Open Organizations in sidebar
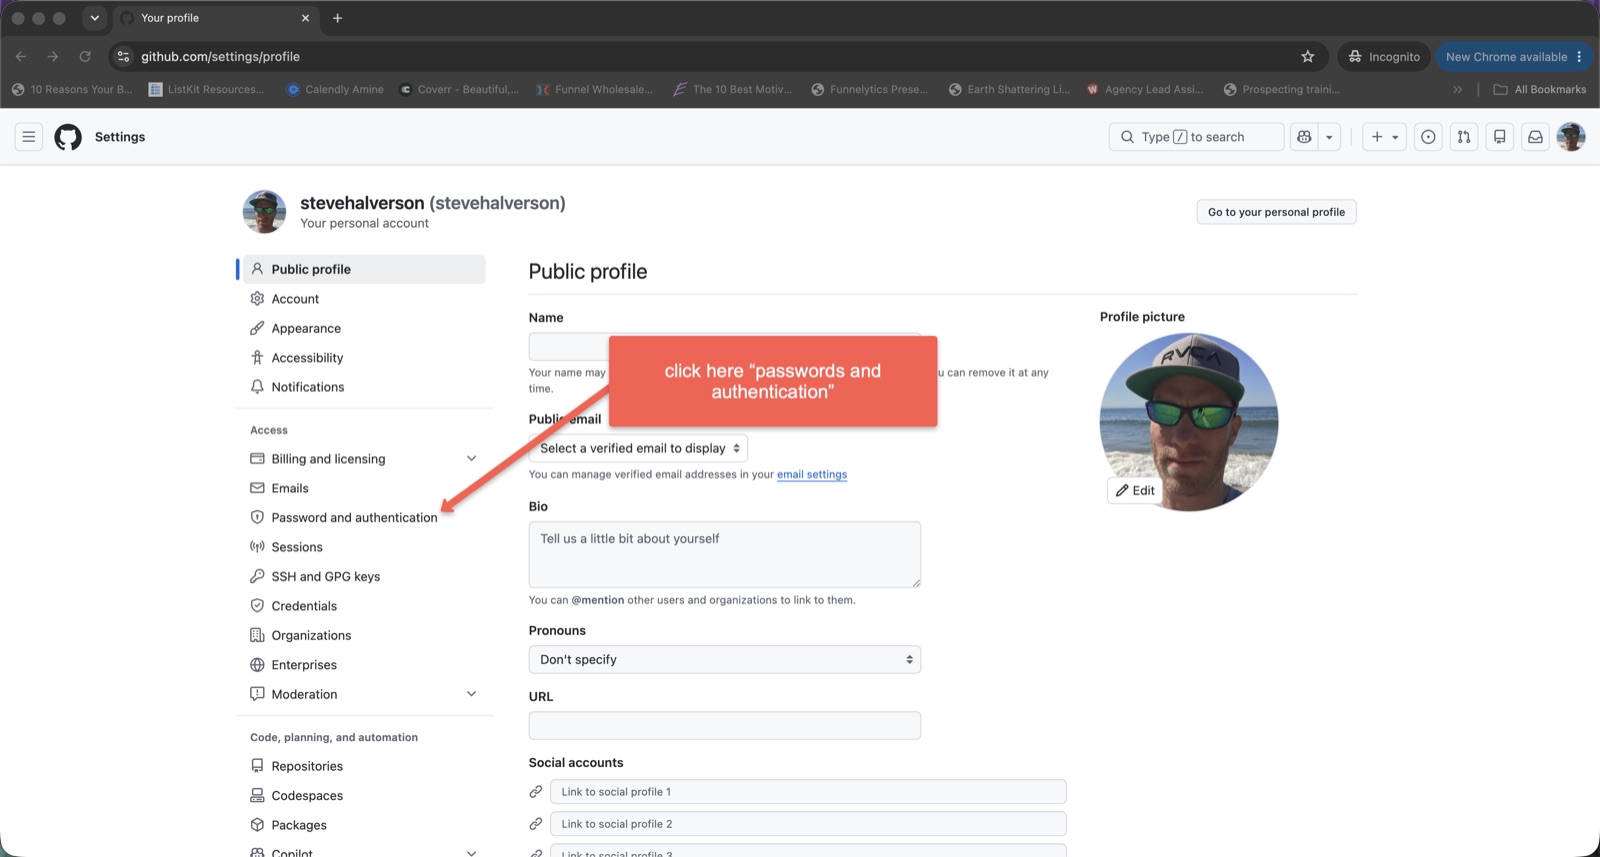Image resolution: width=1600 pixels, height=857 pixels. (x=364, y=636)
